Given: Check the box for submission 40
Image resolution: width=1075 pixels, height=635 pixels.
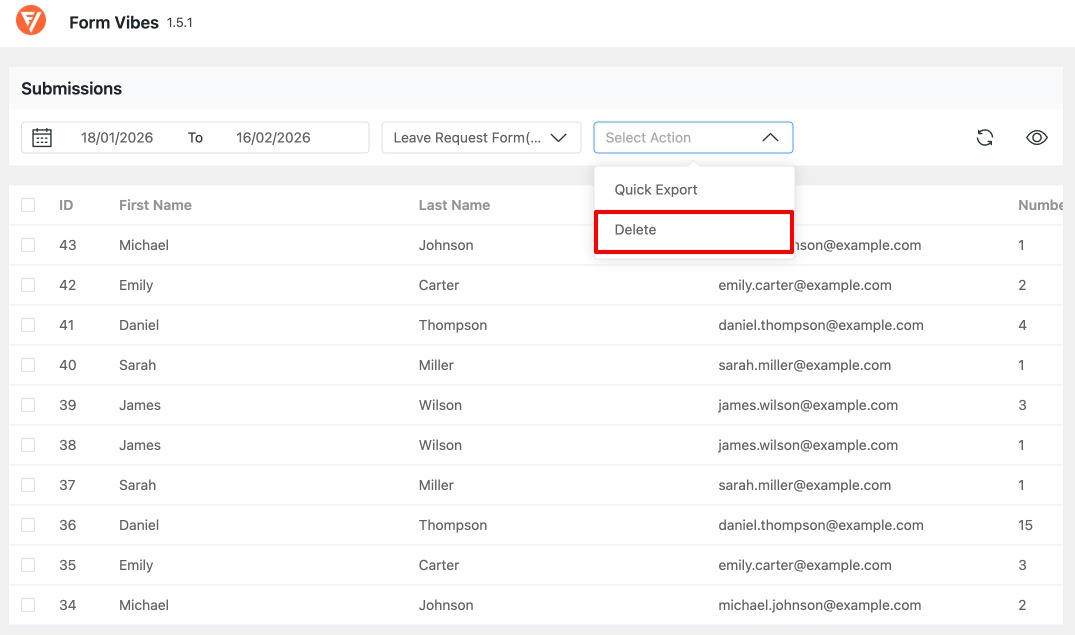Looking at the screenshot, I should (x=28, y=365).
